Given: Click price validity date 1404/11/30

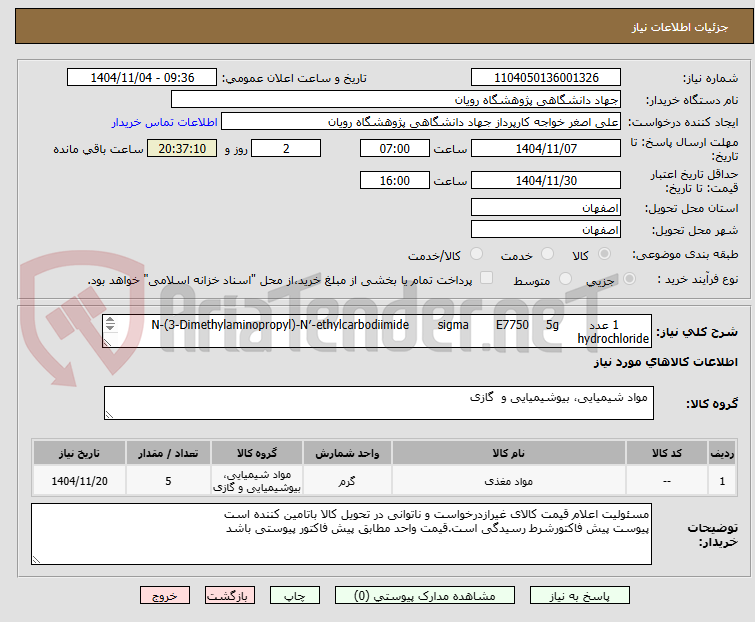Looking at the screenshot, I should click(x=546, y=180).
